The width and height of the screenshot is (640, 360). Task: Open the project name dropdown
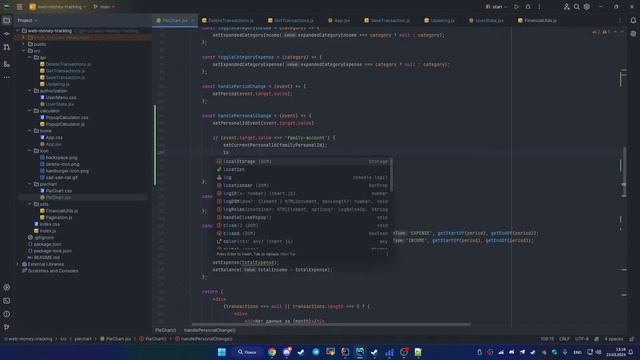(58, 7)
